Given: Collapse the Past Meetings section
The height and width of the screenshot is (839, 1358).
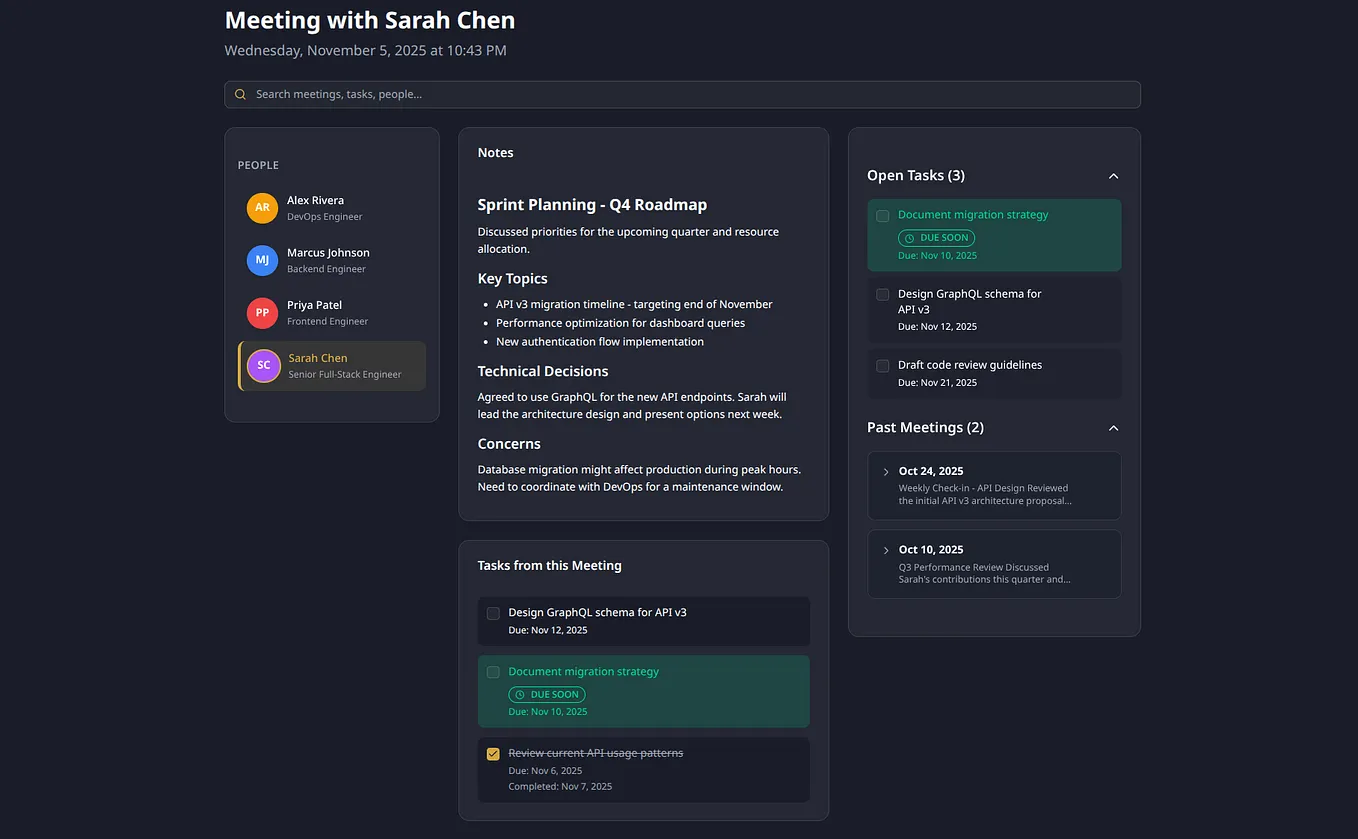Looking at the screenshot, I should (x=1114, y=428).
